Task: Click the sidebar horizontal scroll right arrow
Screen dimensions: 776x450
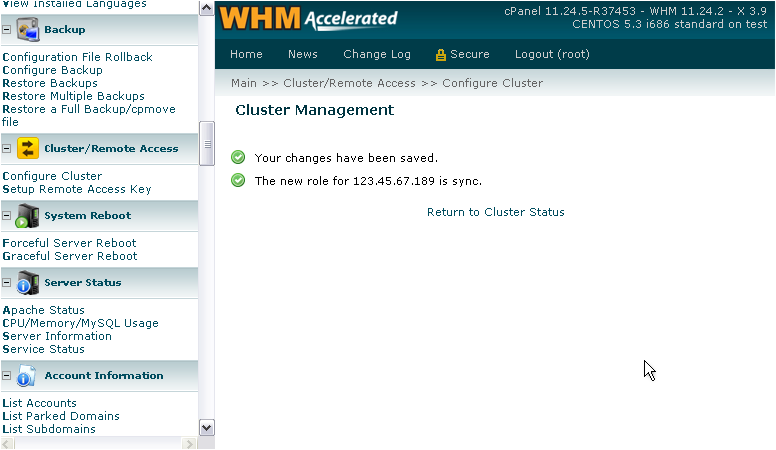Action: pyautogui.click(x=190, y=443)
